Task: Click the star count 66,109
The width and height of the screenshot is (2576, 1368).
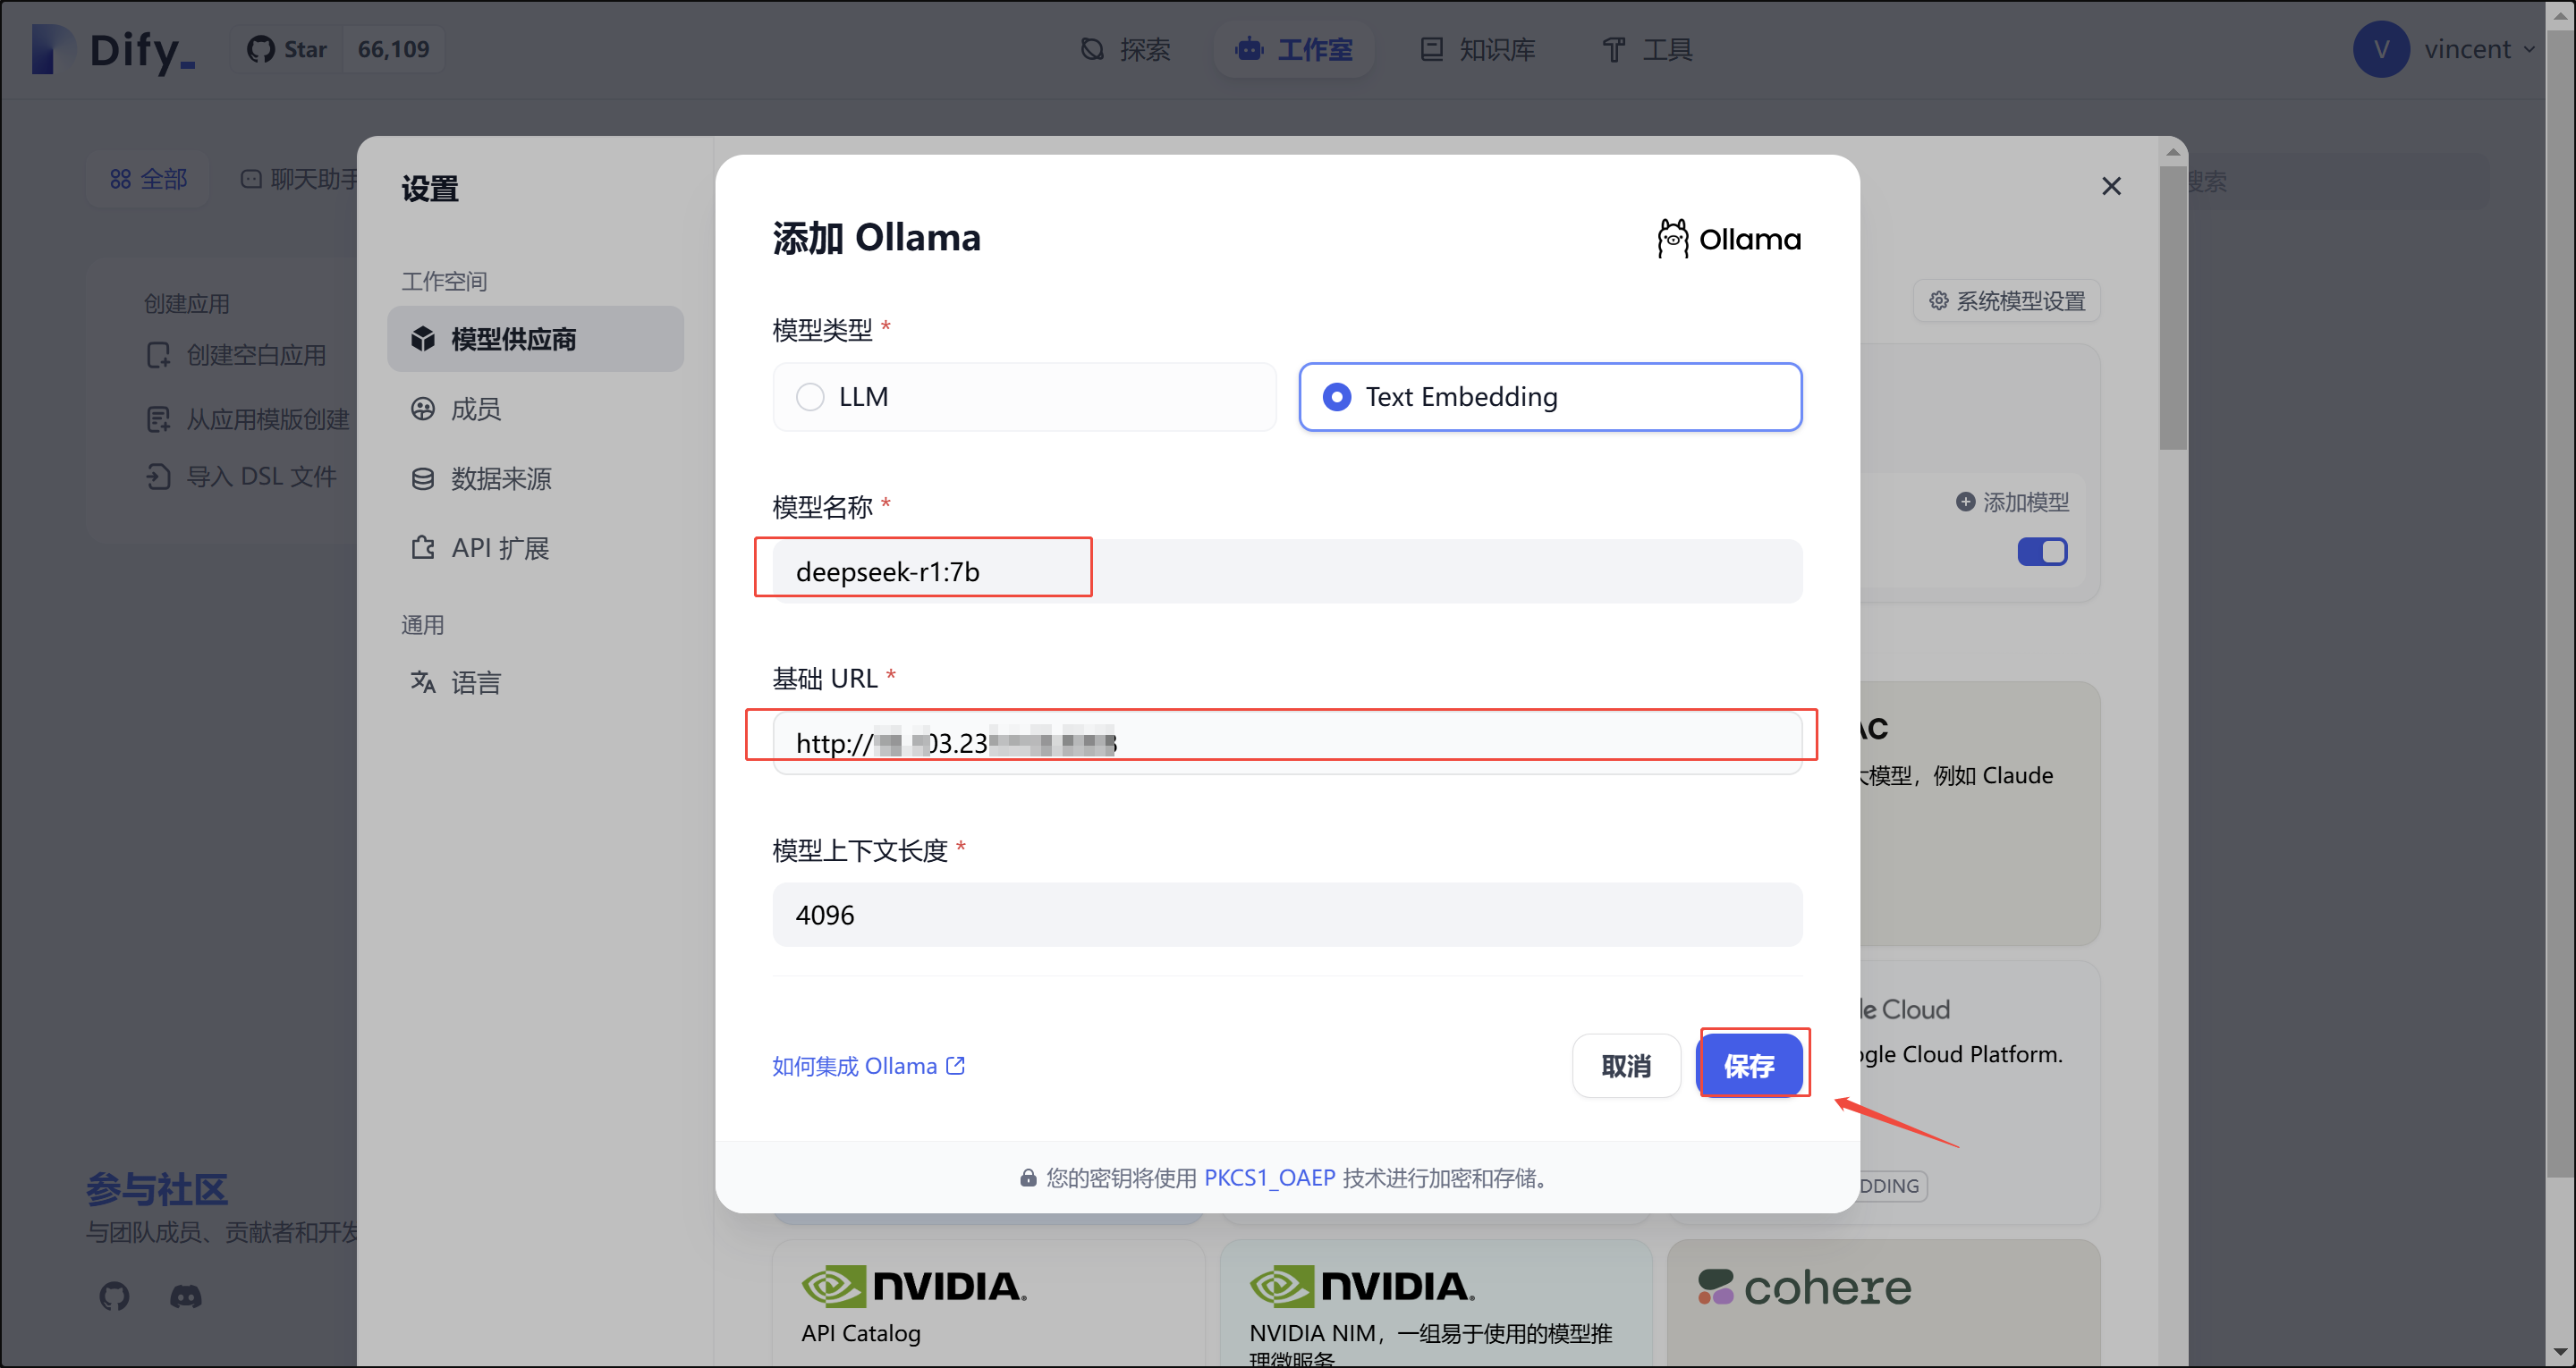Action: [394, 49]
